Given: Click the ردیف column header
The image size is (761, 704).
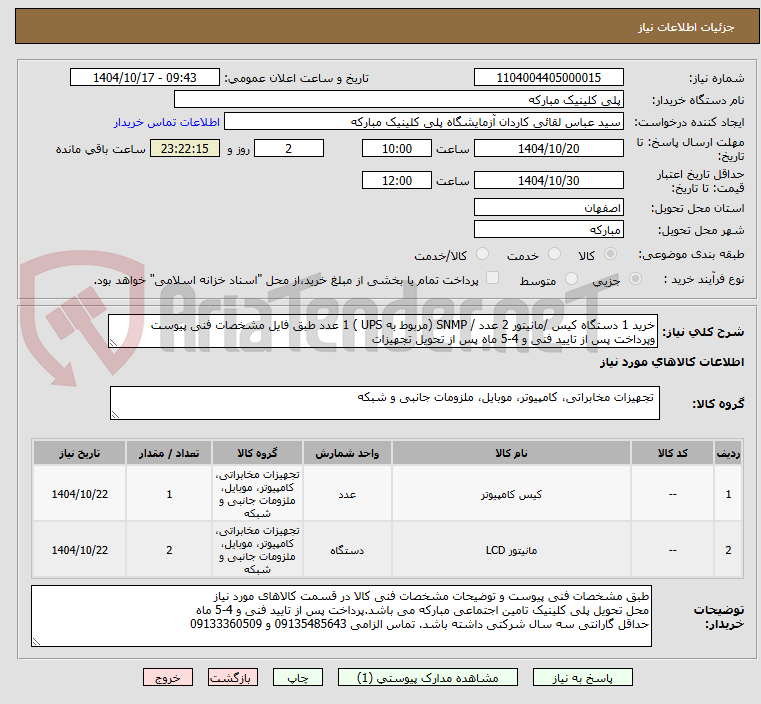Looking at the screenshot, I should pos(728,453).
